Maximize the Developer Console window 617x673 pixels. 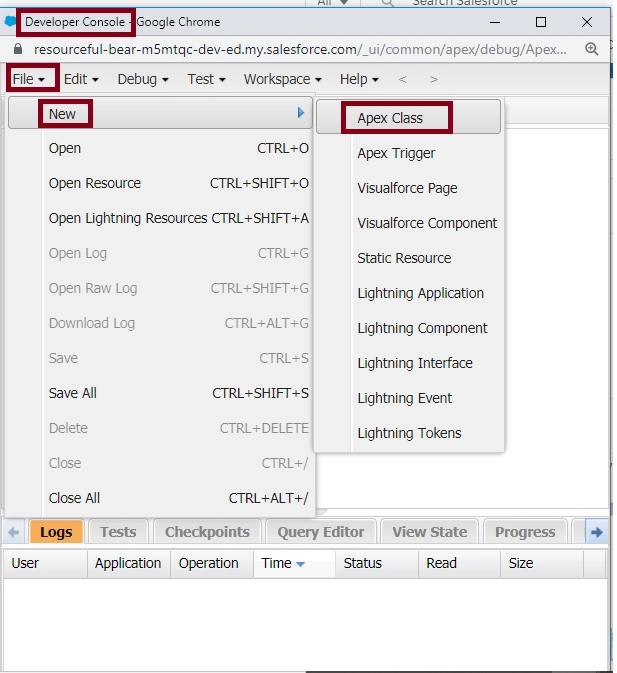coord(541,22)
